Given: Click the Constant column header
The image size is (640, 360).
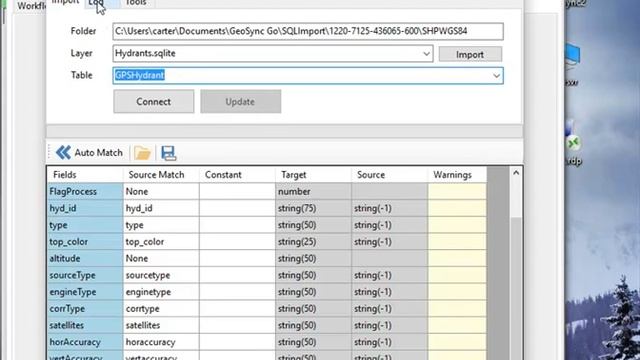Looking at the screenshot, I should (237, 175).
